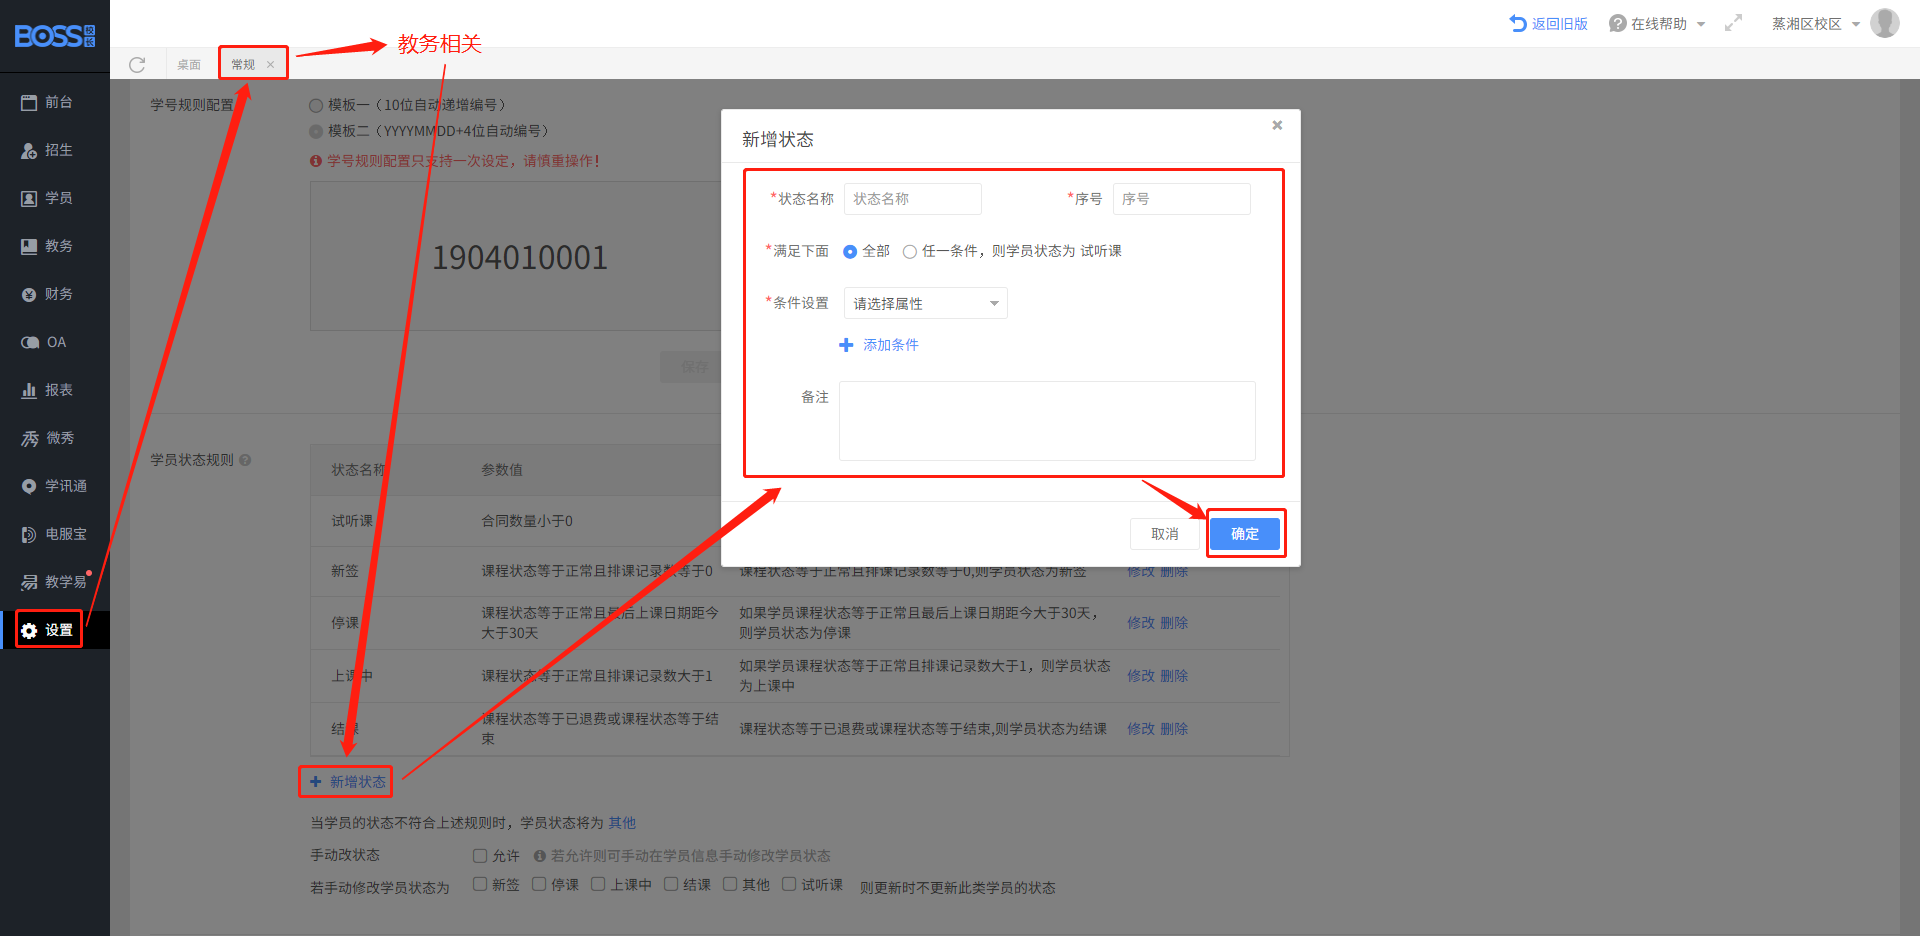The width and height of the screenshot is (1920, 936).
Task: Open the 学员 sidebar menu
Action: tap(47, 198)
